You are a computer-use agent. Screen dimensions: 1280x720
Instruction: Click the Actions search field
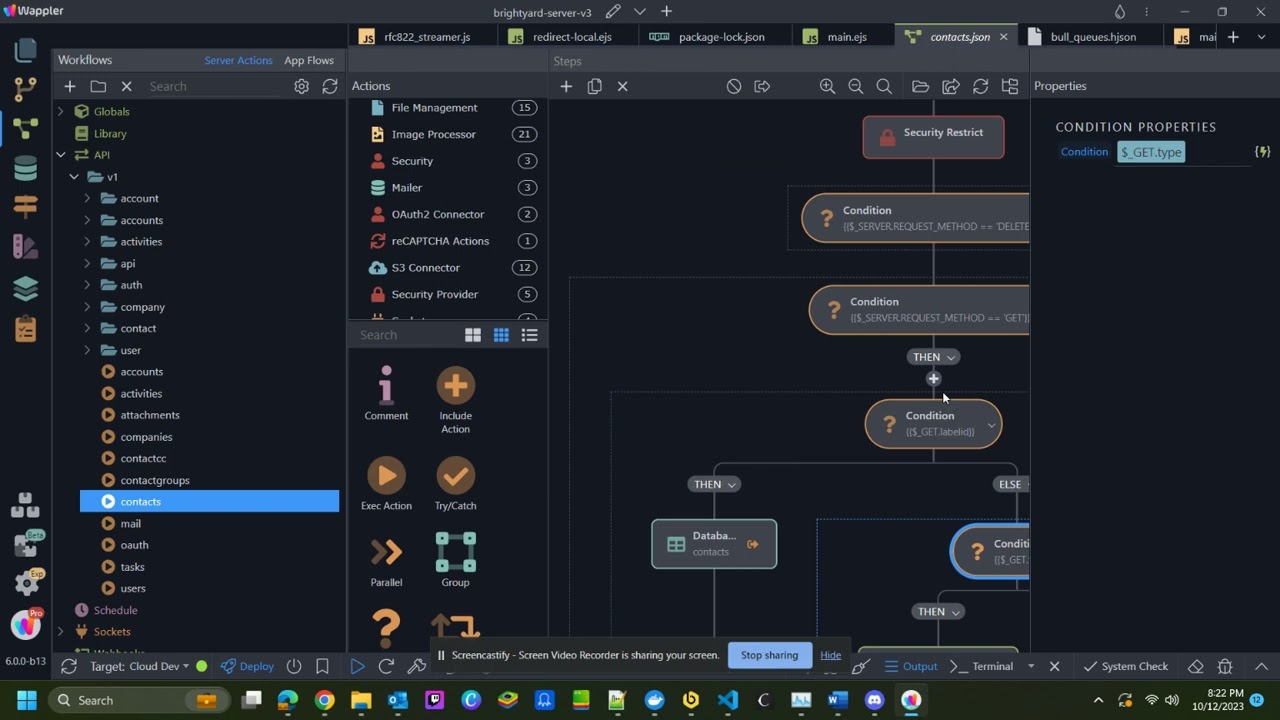point(407,335)
